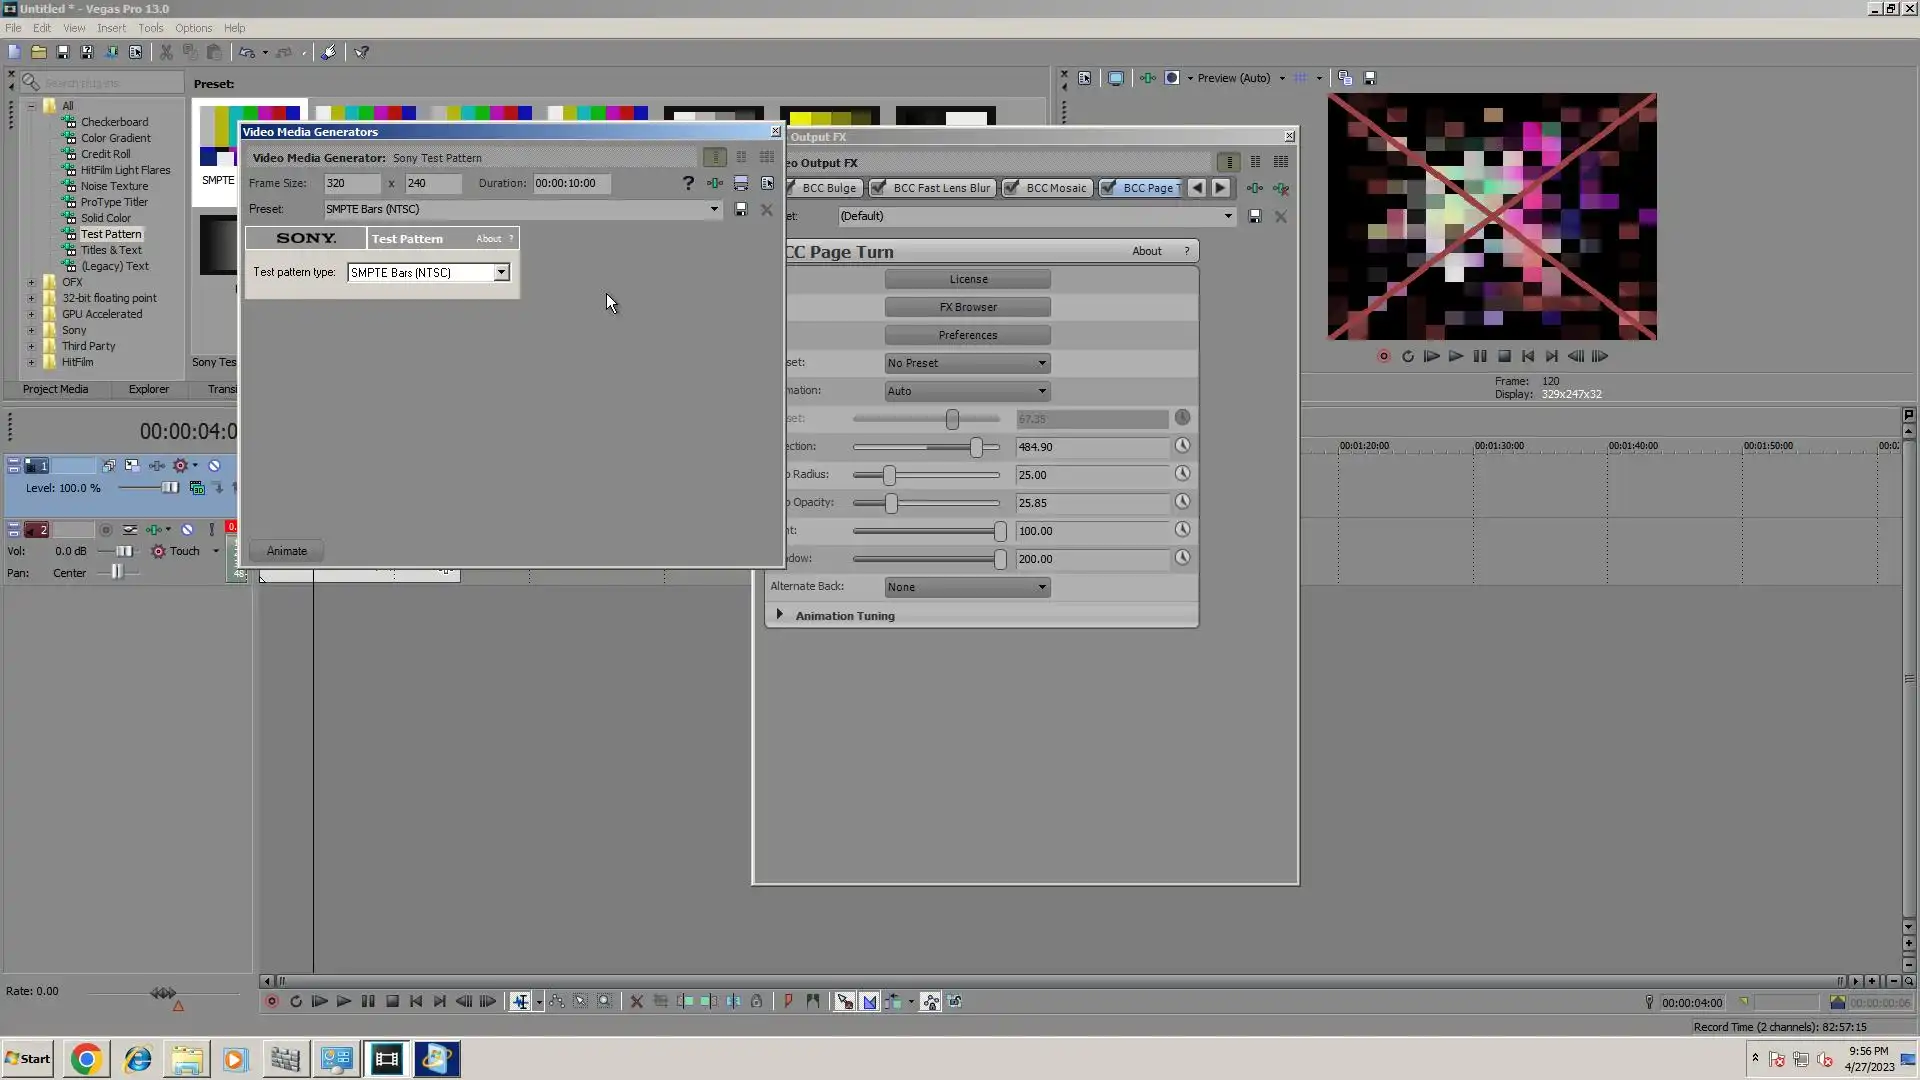Screen dimensions: 1920x1080
Task: Select Noise Texture in generators list
Action: 114,186
